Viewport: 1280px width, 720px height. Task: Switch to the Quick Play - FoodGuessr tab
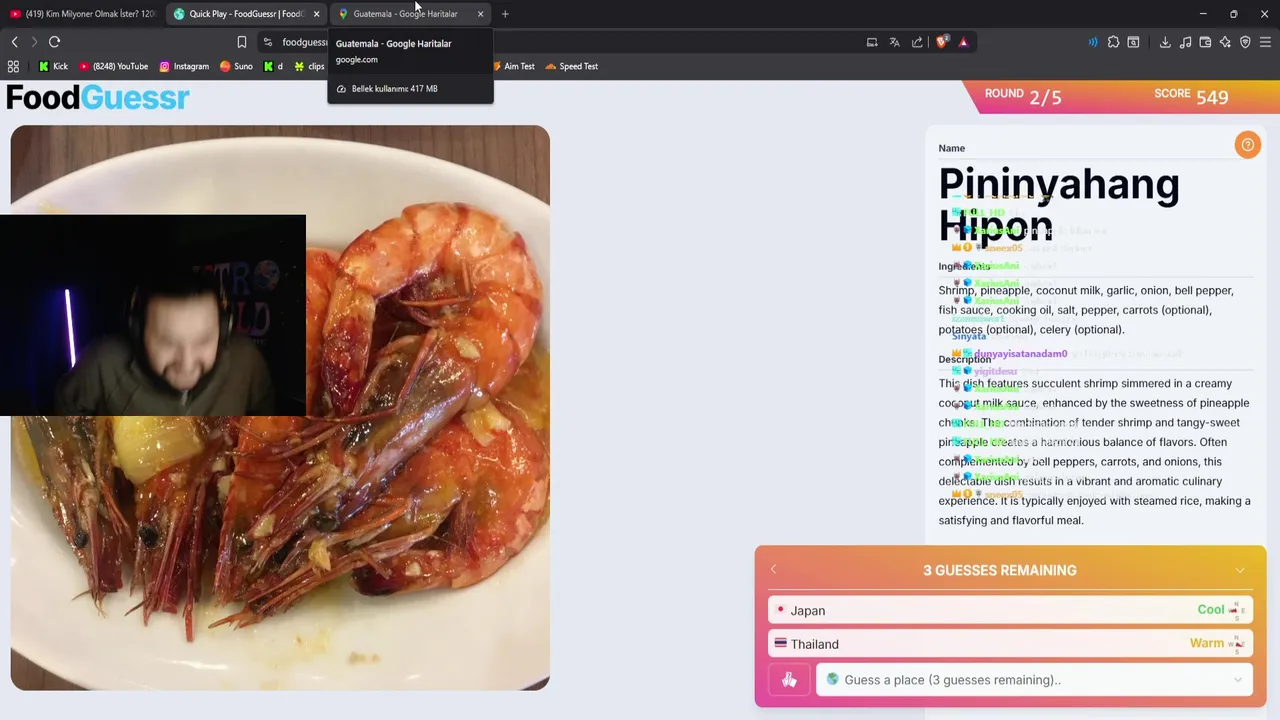pyautogui.click(x=245, y=14)
